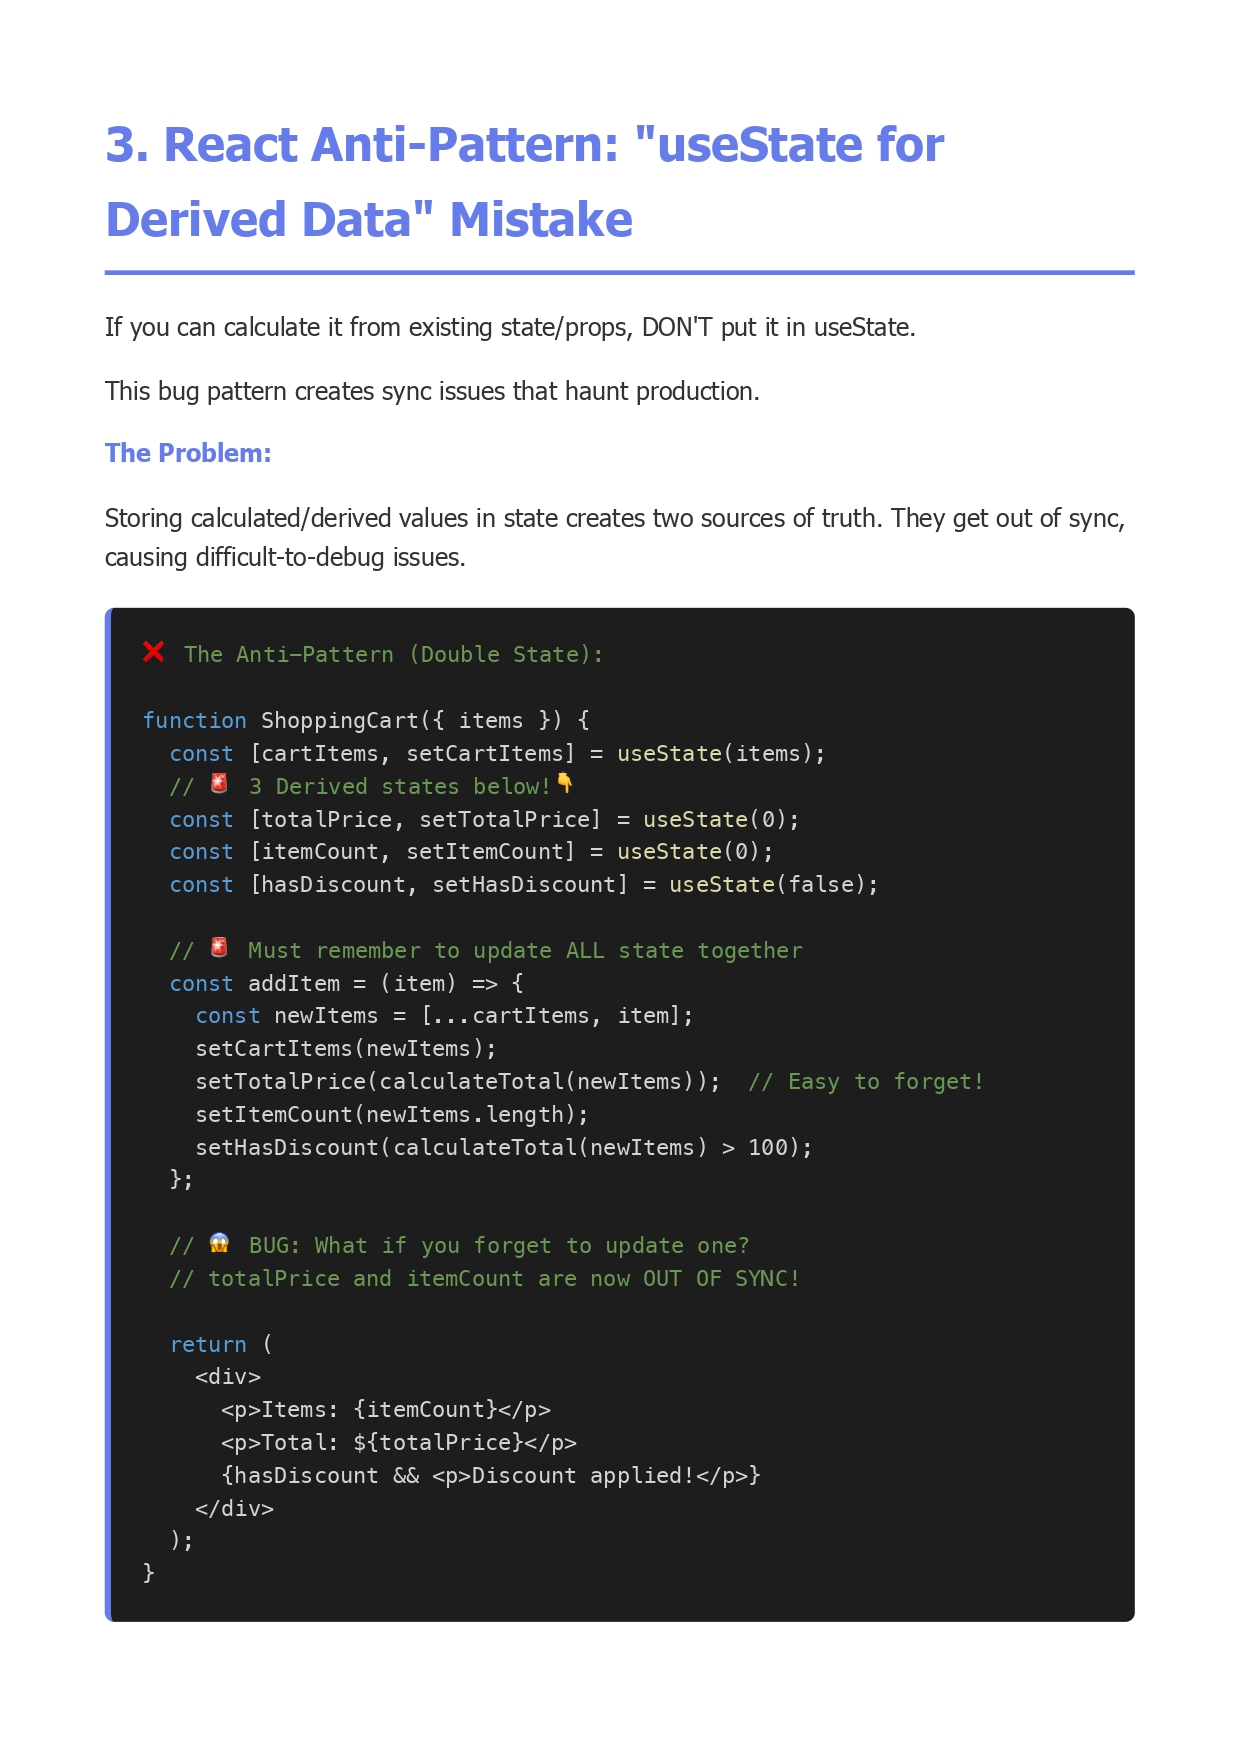
Task: Click the pointing-down hand emoji
Action: coord(565,783)
